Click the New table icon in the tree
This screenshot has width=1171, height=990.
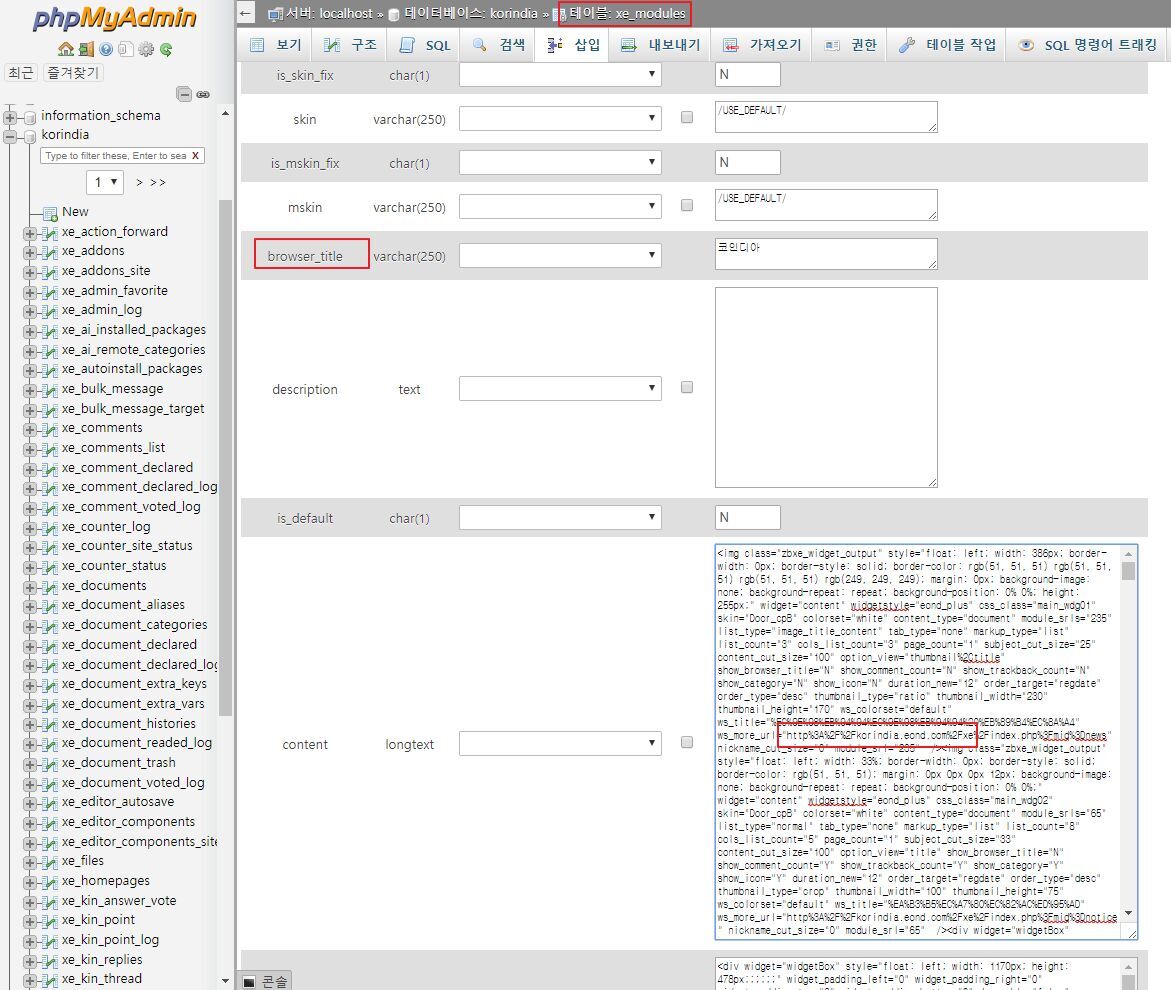pyautogui.click(x=50, y=213)
